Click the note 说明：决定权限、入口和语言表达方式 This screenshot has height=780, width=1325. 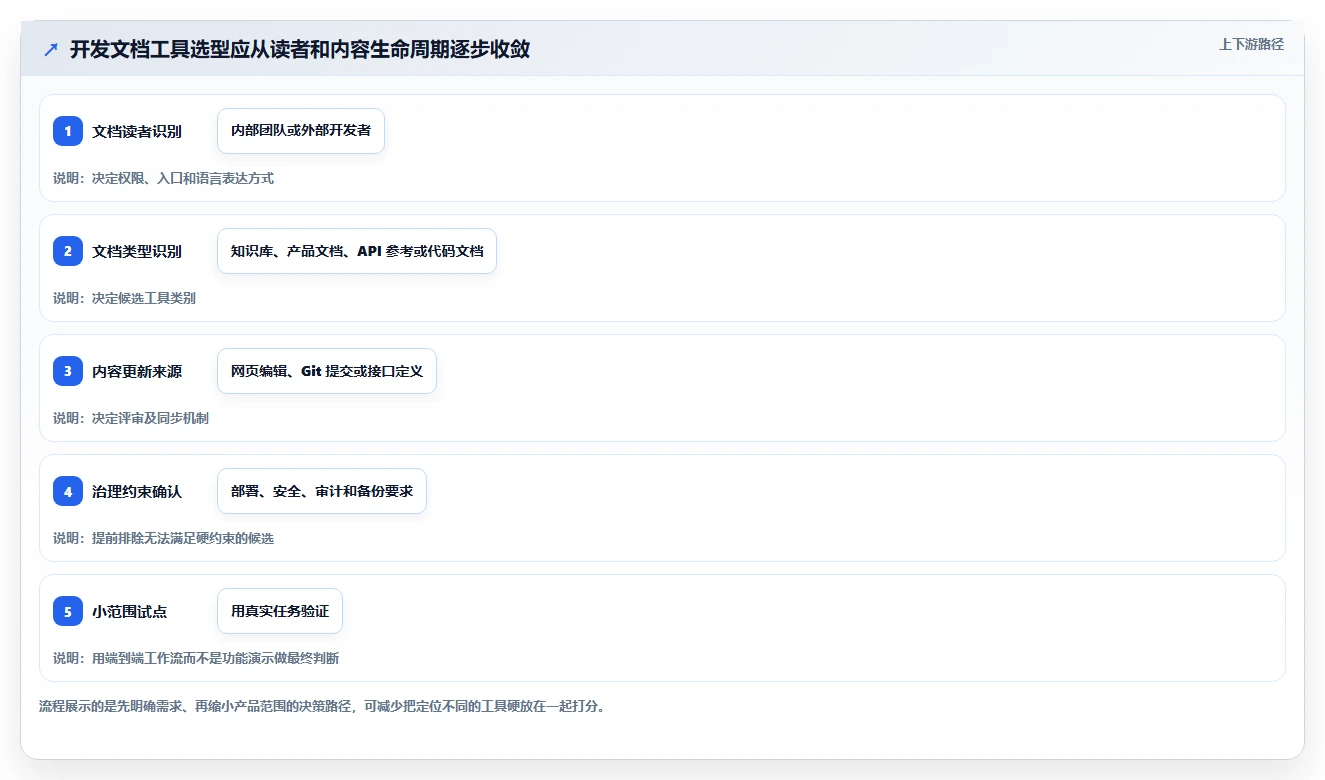pos(163,178)
